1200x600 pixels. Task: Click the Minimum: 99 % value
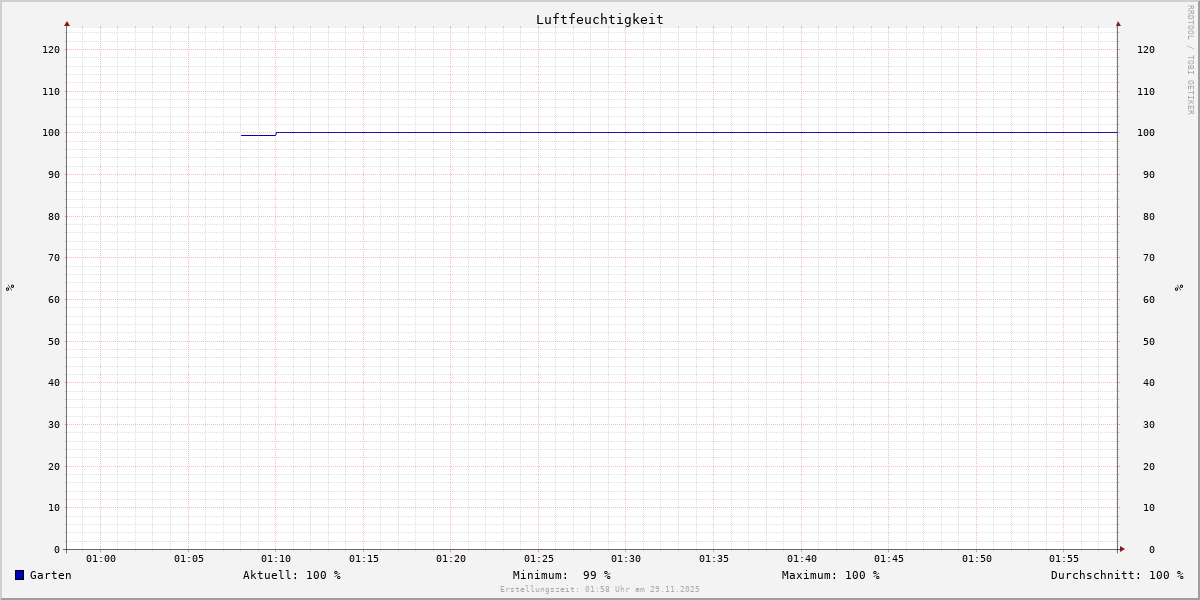pyautogui.click(x=562, y=575)
